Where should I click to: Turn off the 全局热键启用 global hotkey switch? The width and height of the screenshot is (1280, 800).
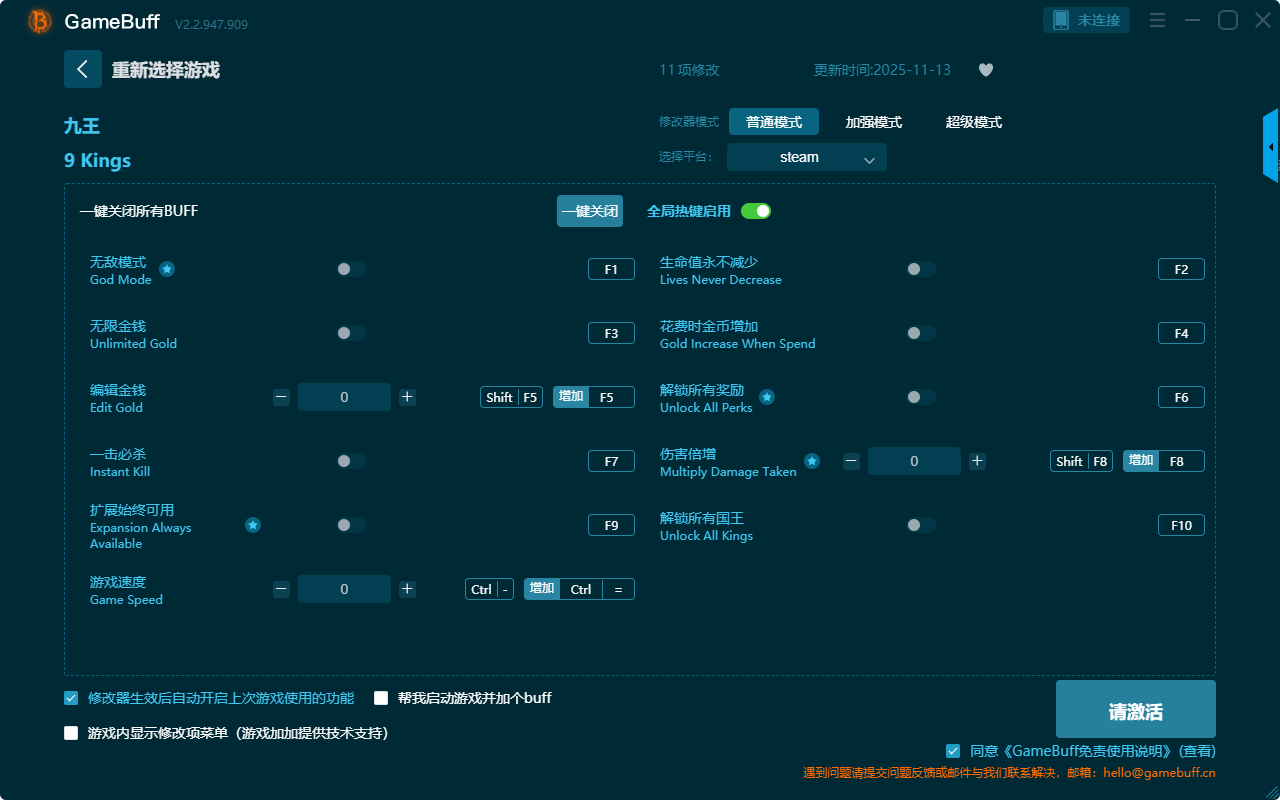(756, 211)
